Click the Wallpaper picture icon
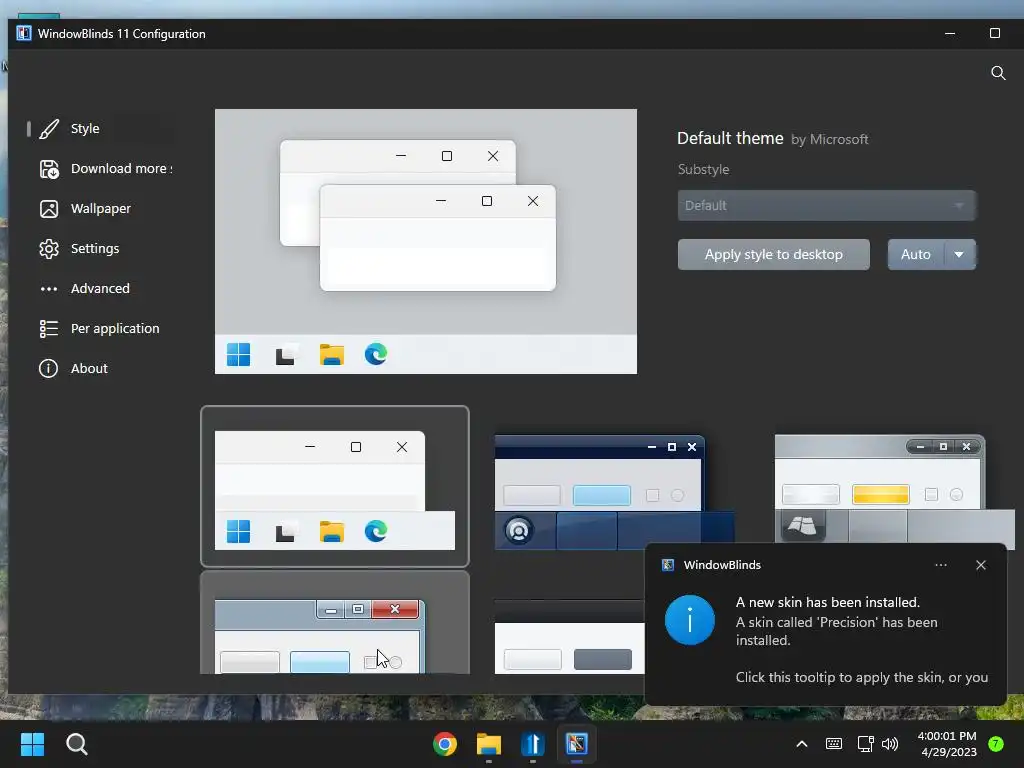The image size is (1024, 768). tap(49, 209)
